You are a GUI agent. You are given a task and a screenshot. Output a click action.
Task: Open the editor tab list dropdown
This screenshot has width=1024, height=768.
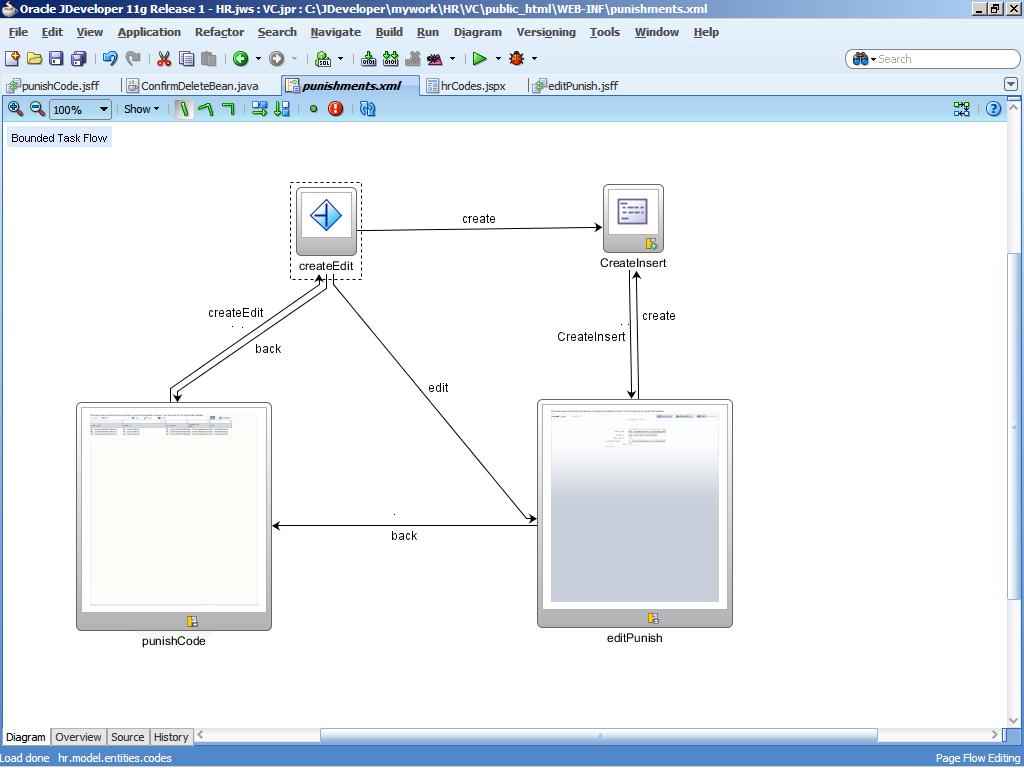(x=1010, y=85)
